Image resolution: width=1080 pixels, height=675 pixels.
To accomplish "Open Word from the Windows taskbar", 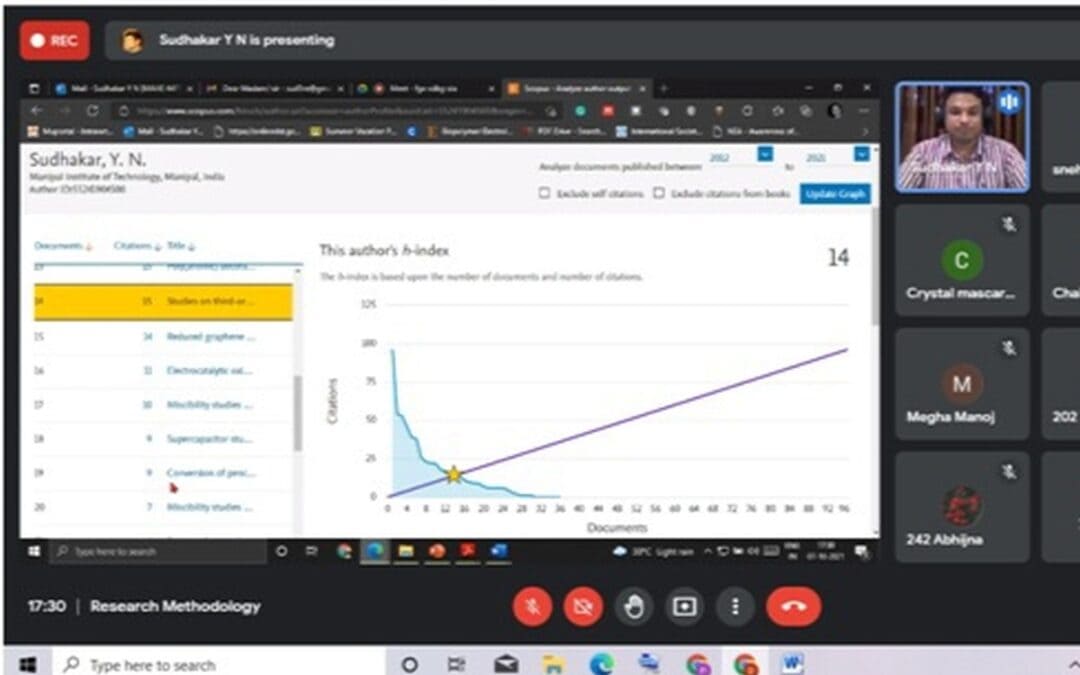I will coord(792,663).
